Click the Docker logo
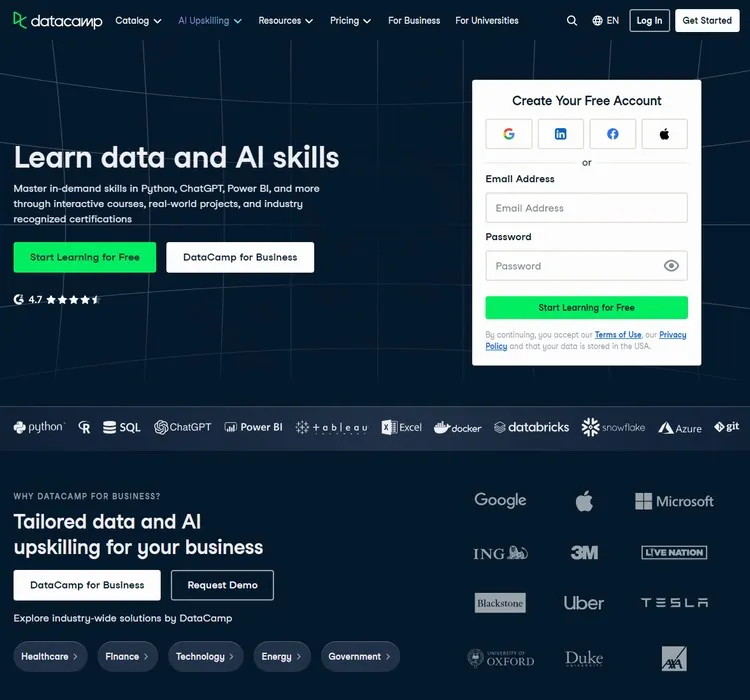750x700 pixels. 457,427
